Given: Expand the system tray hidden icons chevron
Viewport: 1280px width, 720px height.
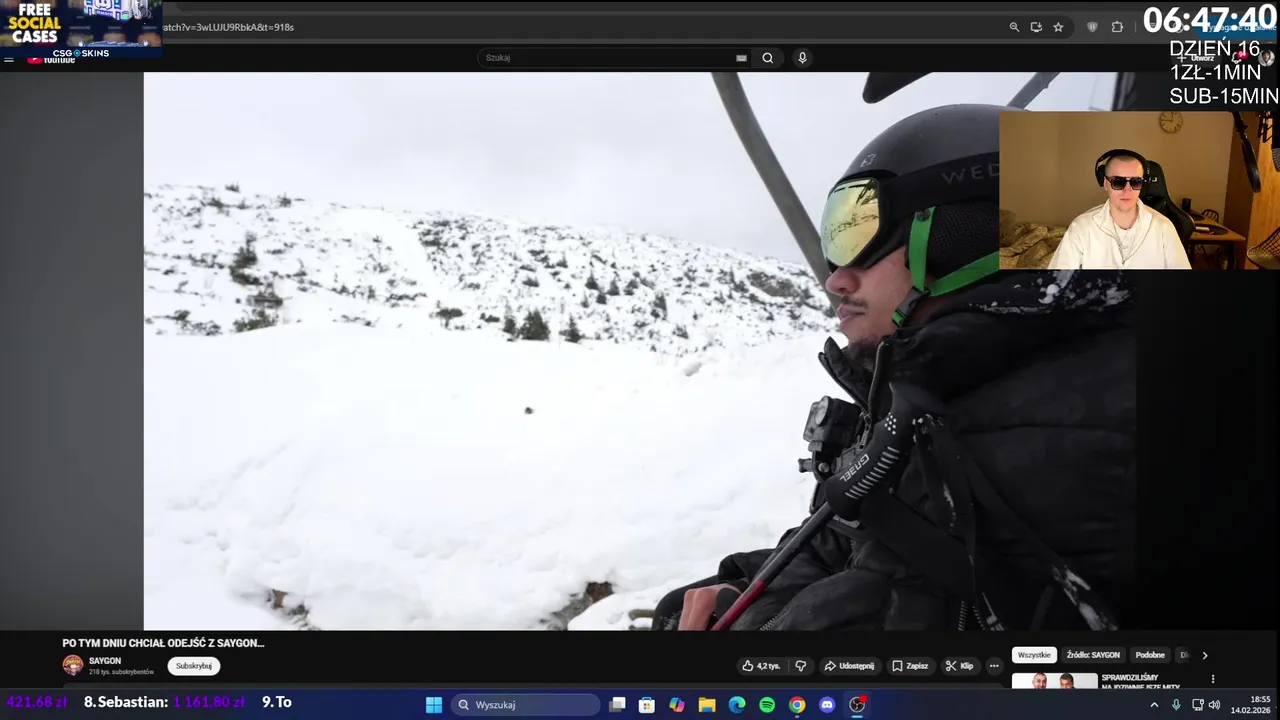Looking at the screenshot, I should [x=1154, y=705].
